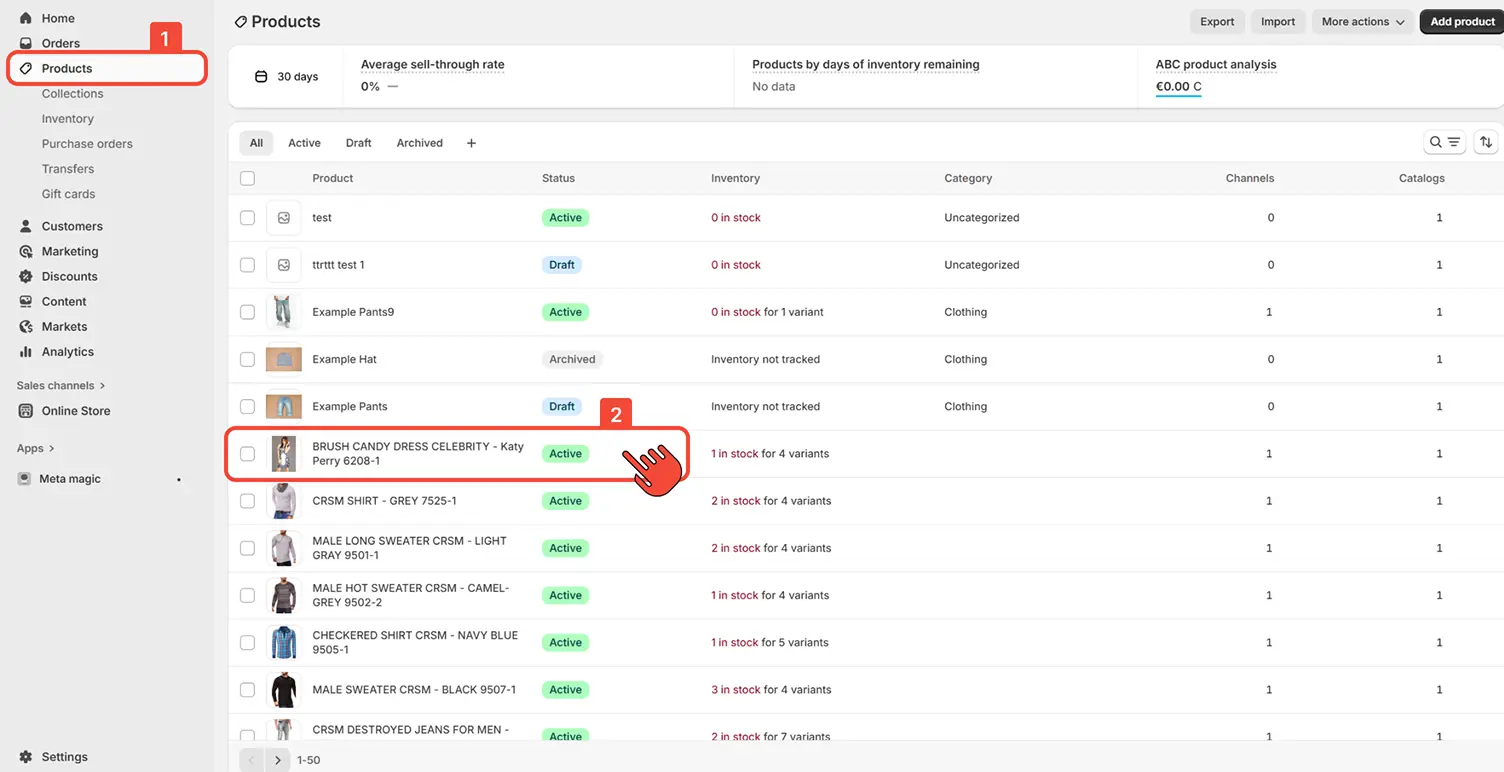Image resolution: width=1504 pixels, height=772 pixels.
Task: Switch to the Archived tab
Action: tap(419, 143)
